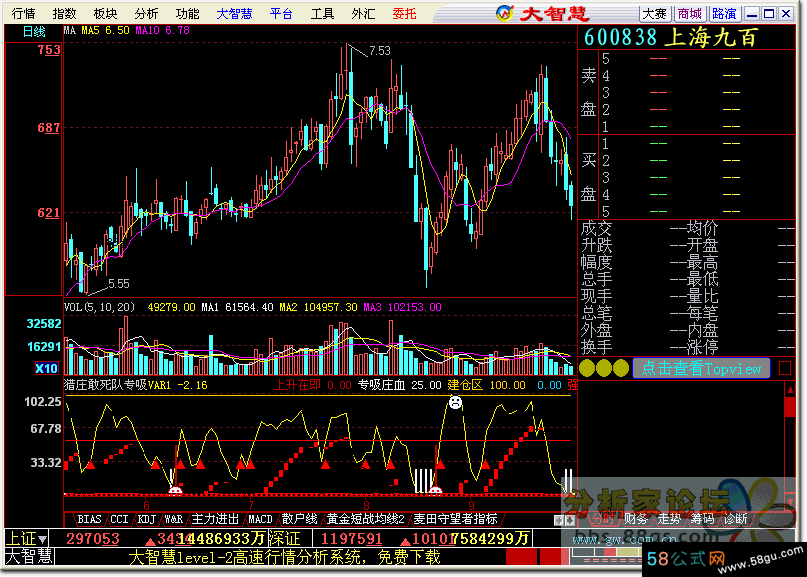The width and height of the screenshot is (807, 577).
Task: Click the 猎庄敢死队专吸 indicator name
Action: [x=106, y=385]
